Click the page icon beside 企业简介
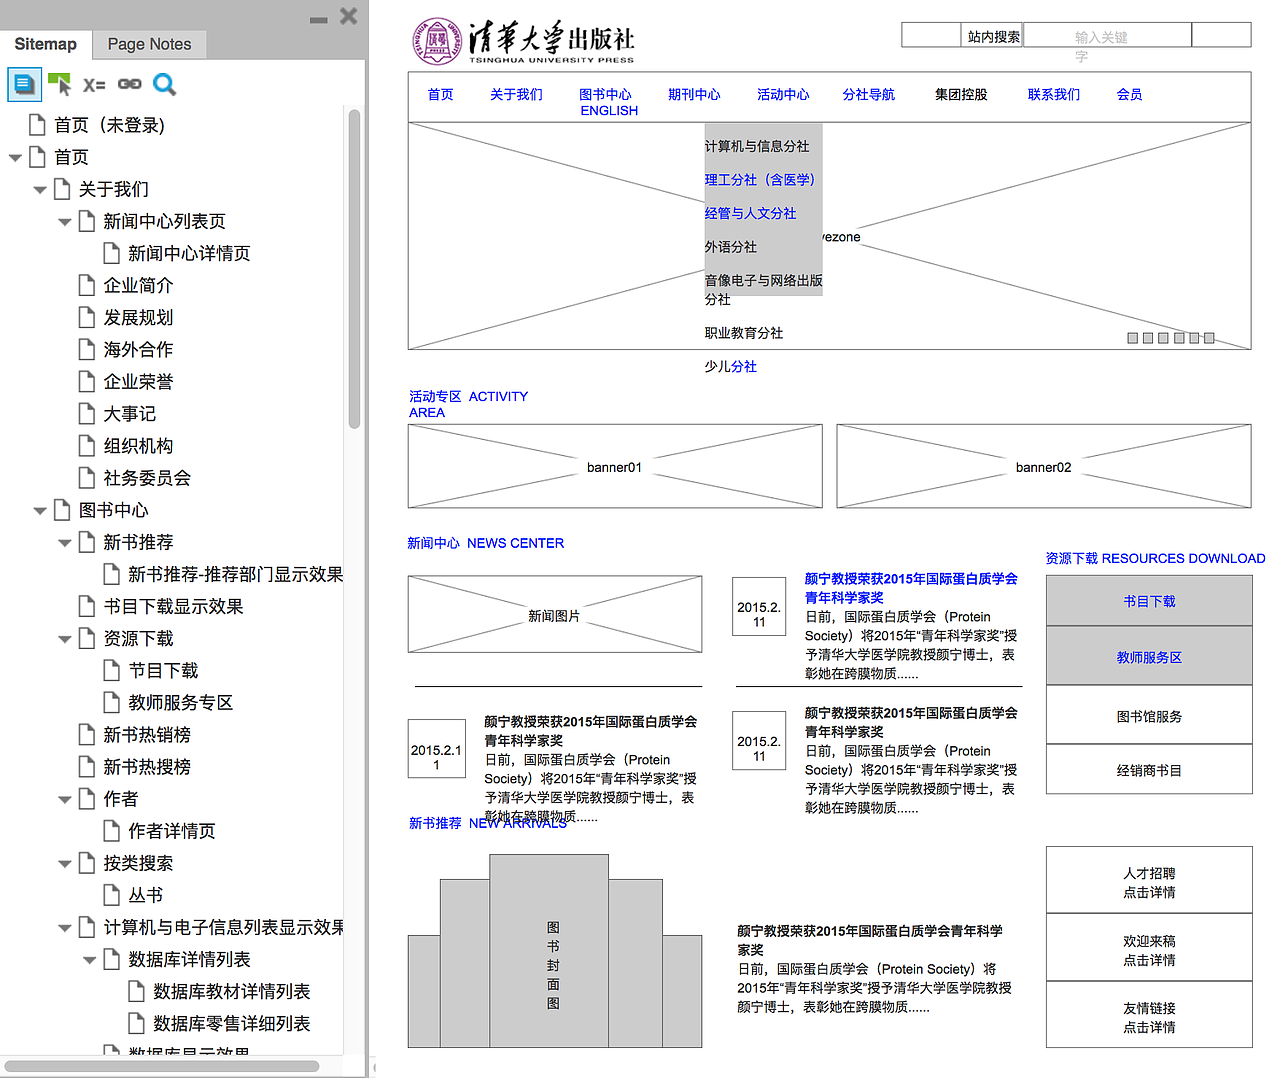This screenshot has width=1280, height=1078. pyautogui.click(x=87, y=286)
